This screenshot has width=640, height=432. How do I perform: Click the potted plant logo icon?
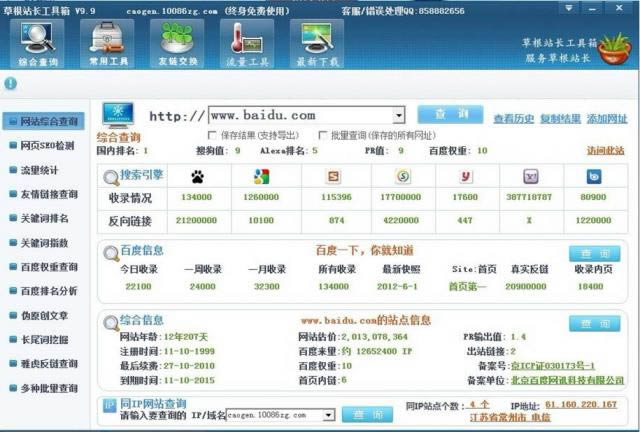click(x=614, y=49)
